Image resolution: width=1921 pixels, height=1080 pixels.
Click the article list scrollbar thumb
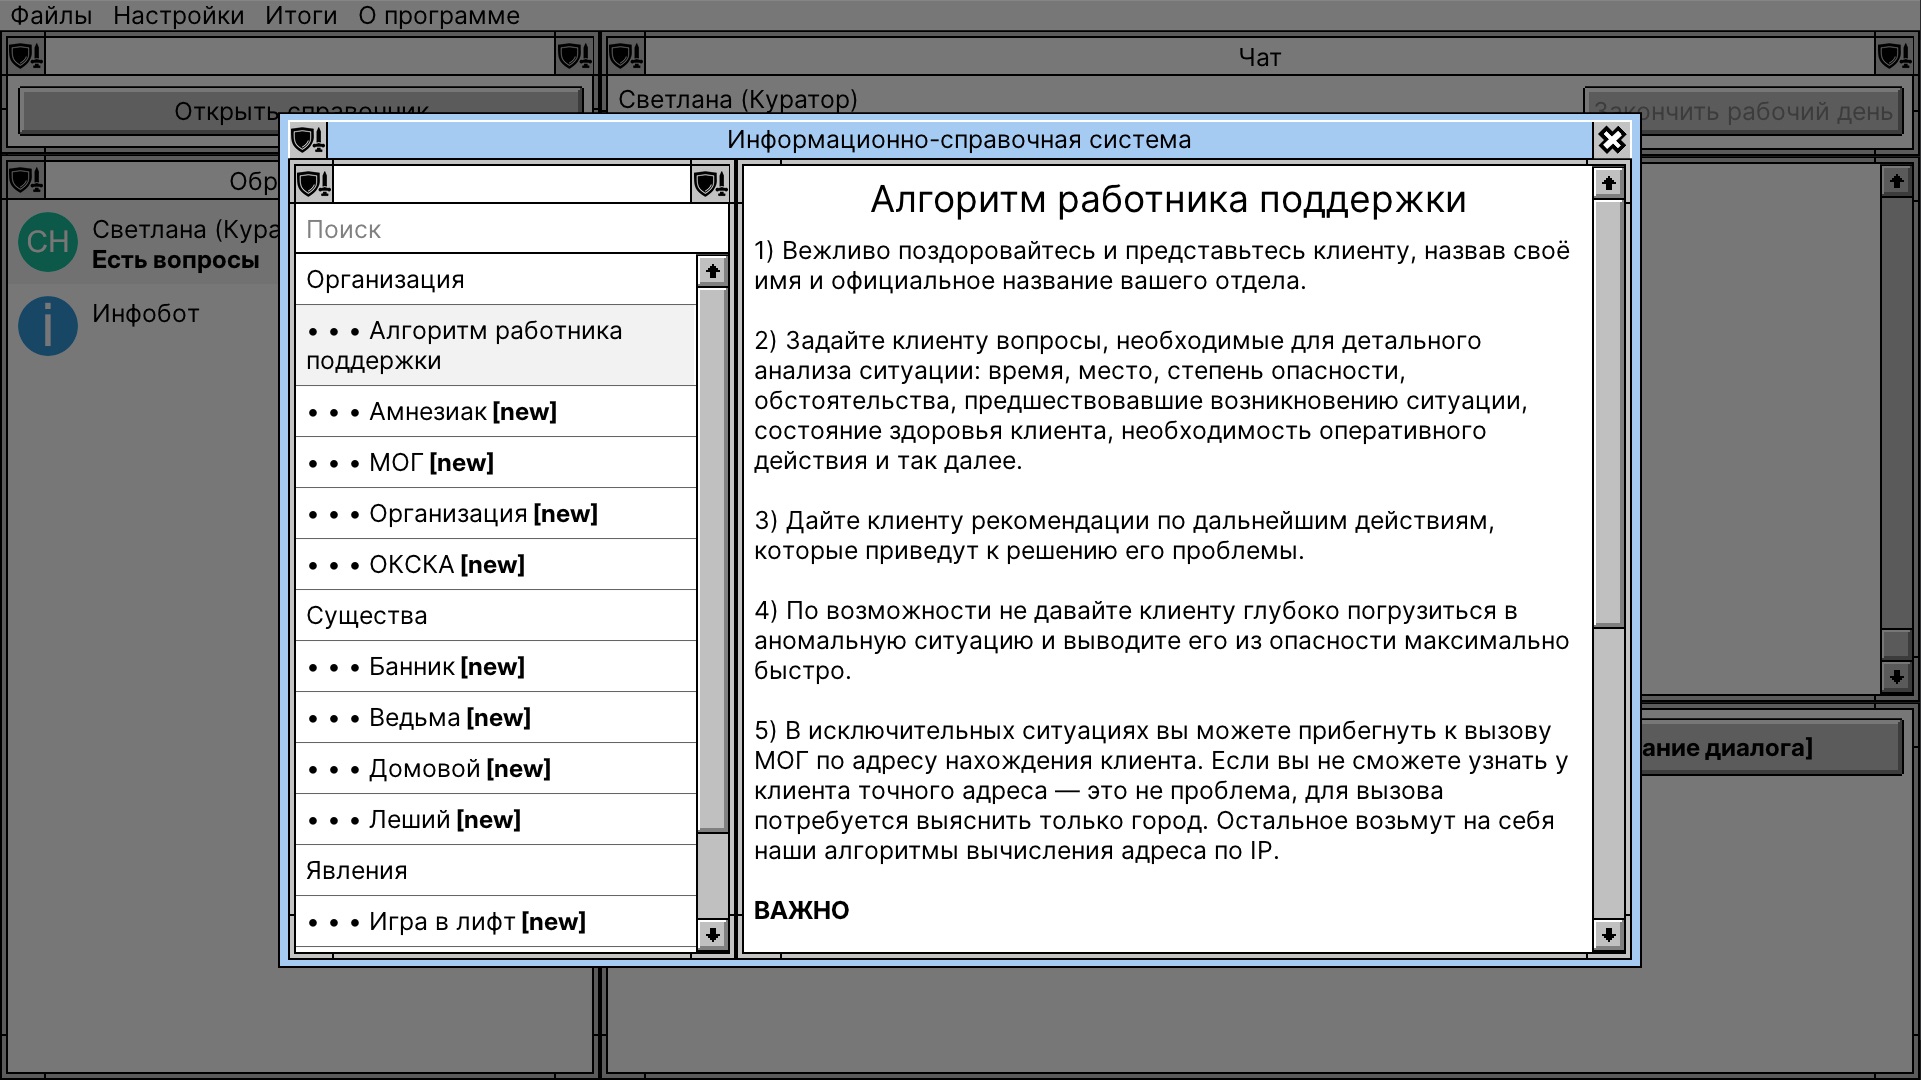click(x=712, y=560)
